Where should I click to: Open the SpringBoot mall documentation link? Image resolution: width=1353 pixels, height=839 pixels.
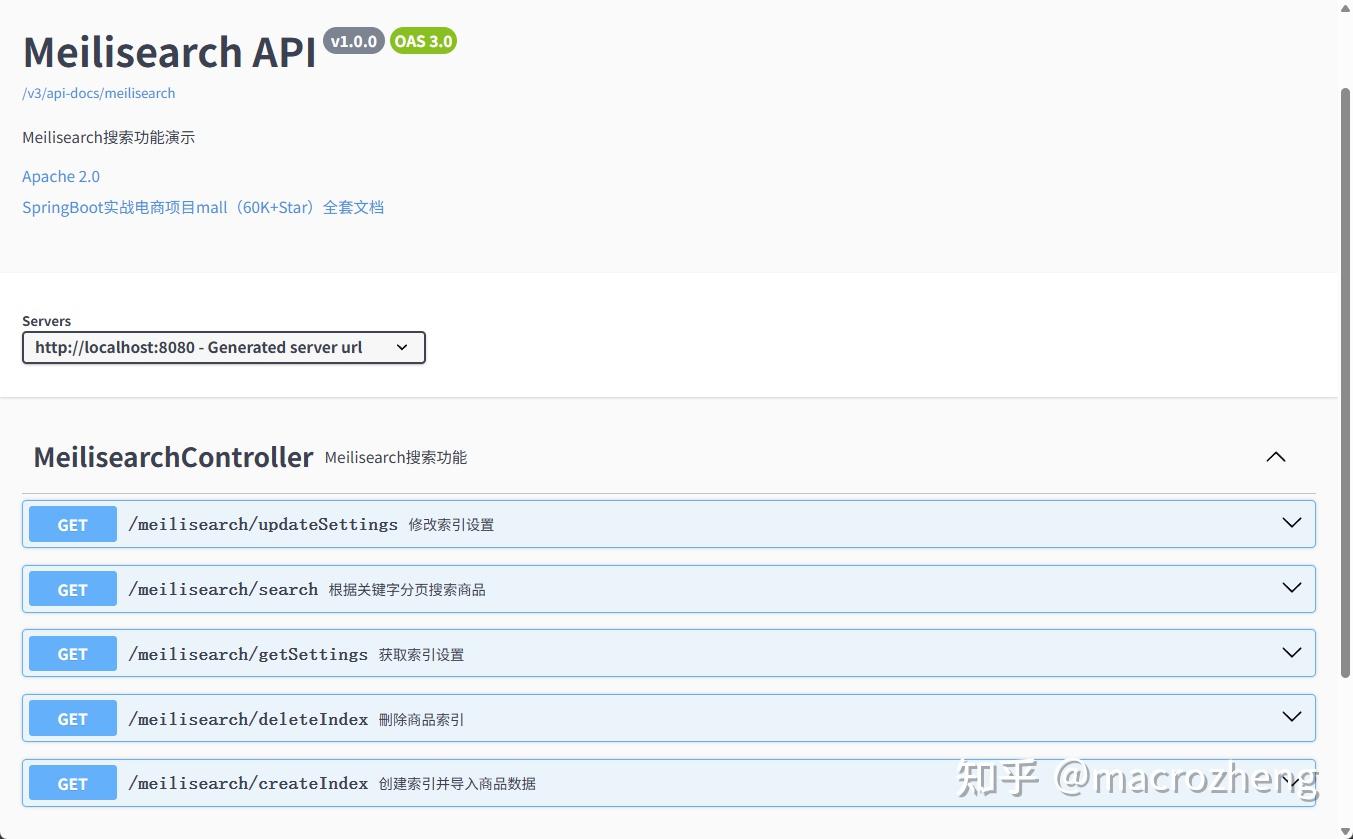pos(203,207)
